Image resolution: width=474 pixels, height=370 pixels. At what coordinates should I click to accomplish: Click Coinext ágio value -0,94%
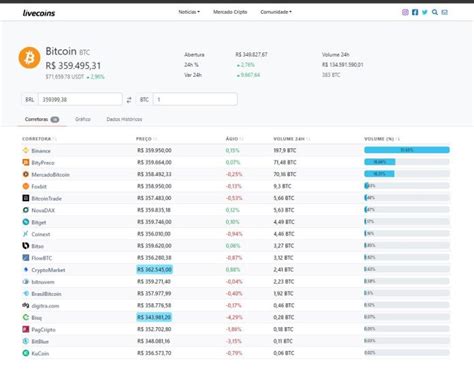234,234
